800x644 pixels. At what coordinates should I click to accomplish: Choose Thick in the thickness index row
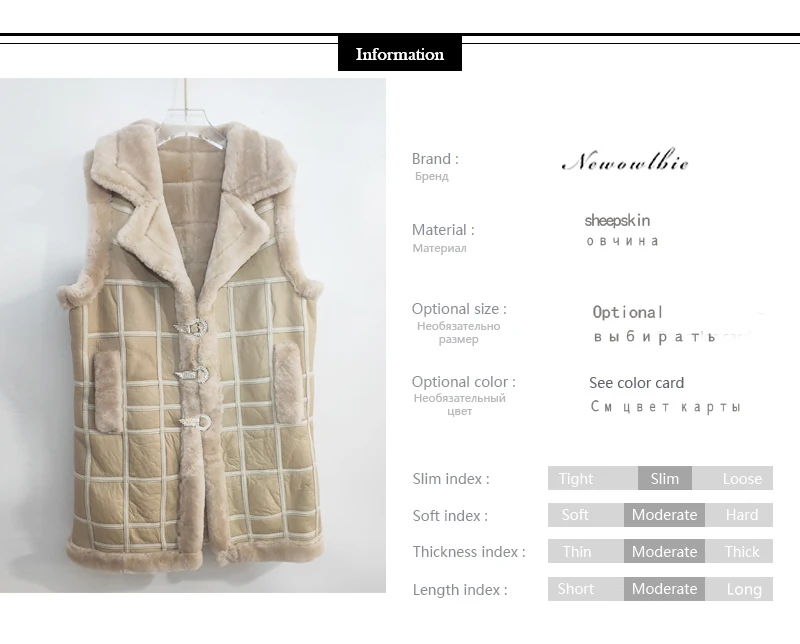(739, 551)
